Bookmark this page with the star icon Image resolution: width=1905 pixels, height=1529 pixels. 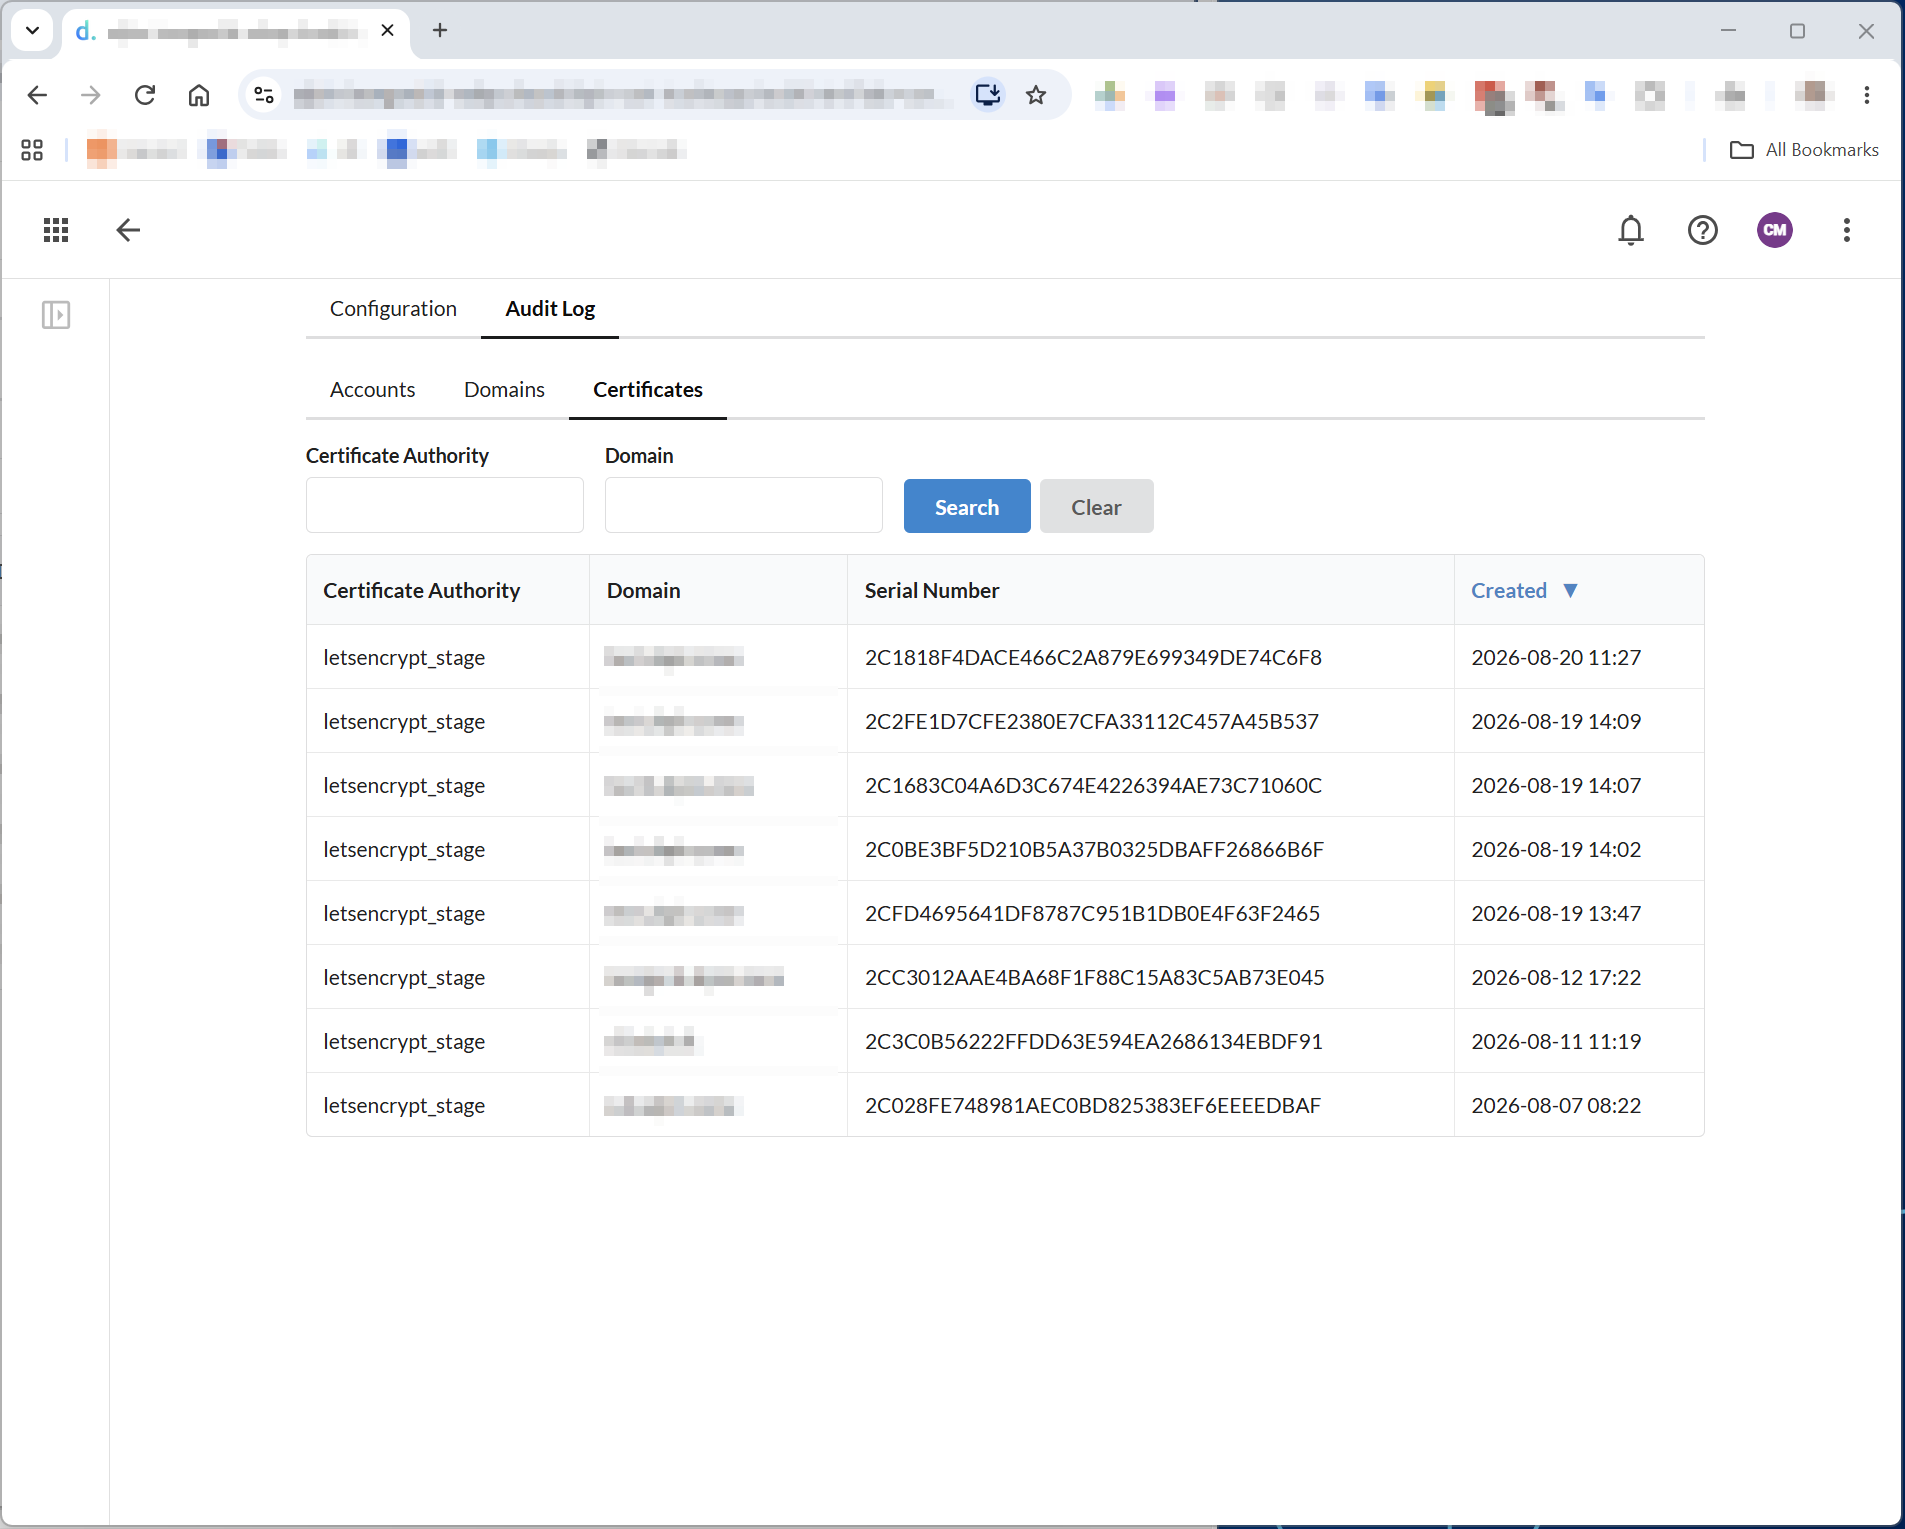coord(1036,95)
